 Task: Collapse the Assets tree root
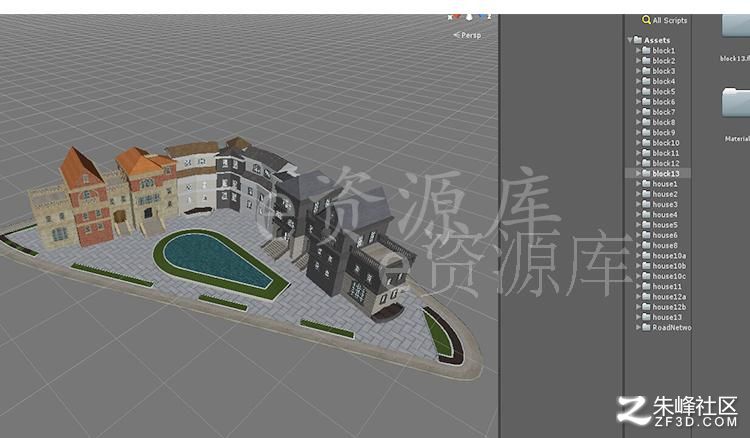[x=630, y=40]
